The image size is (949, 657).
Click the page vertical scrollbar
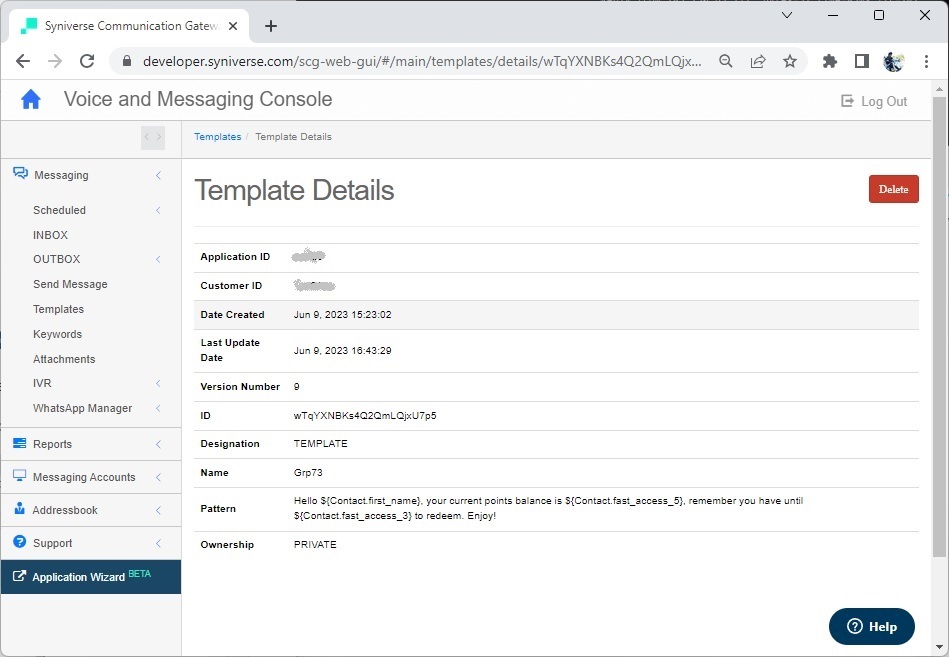click(x=939, y=327)
